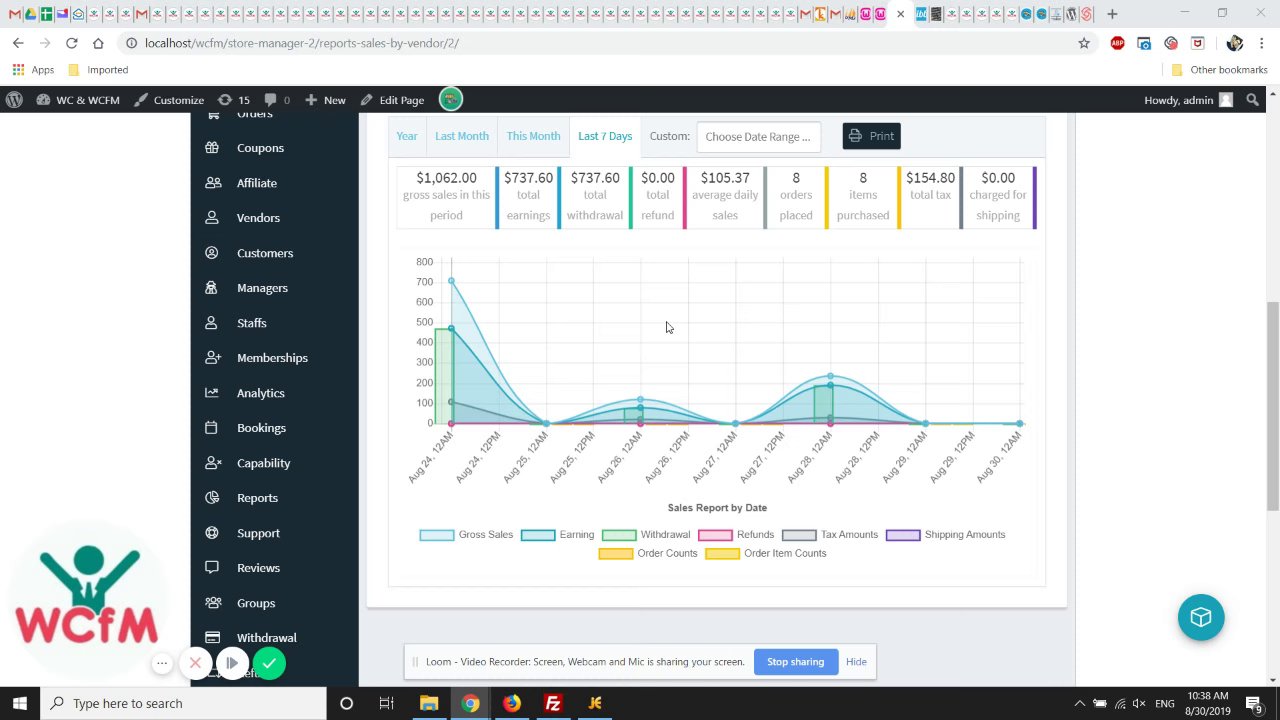
Task: Switch to the Last Month tab
Action: click(x=462, y=136)
